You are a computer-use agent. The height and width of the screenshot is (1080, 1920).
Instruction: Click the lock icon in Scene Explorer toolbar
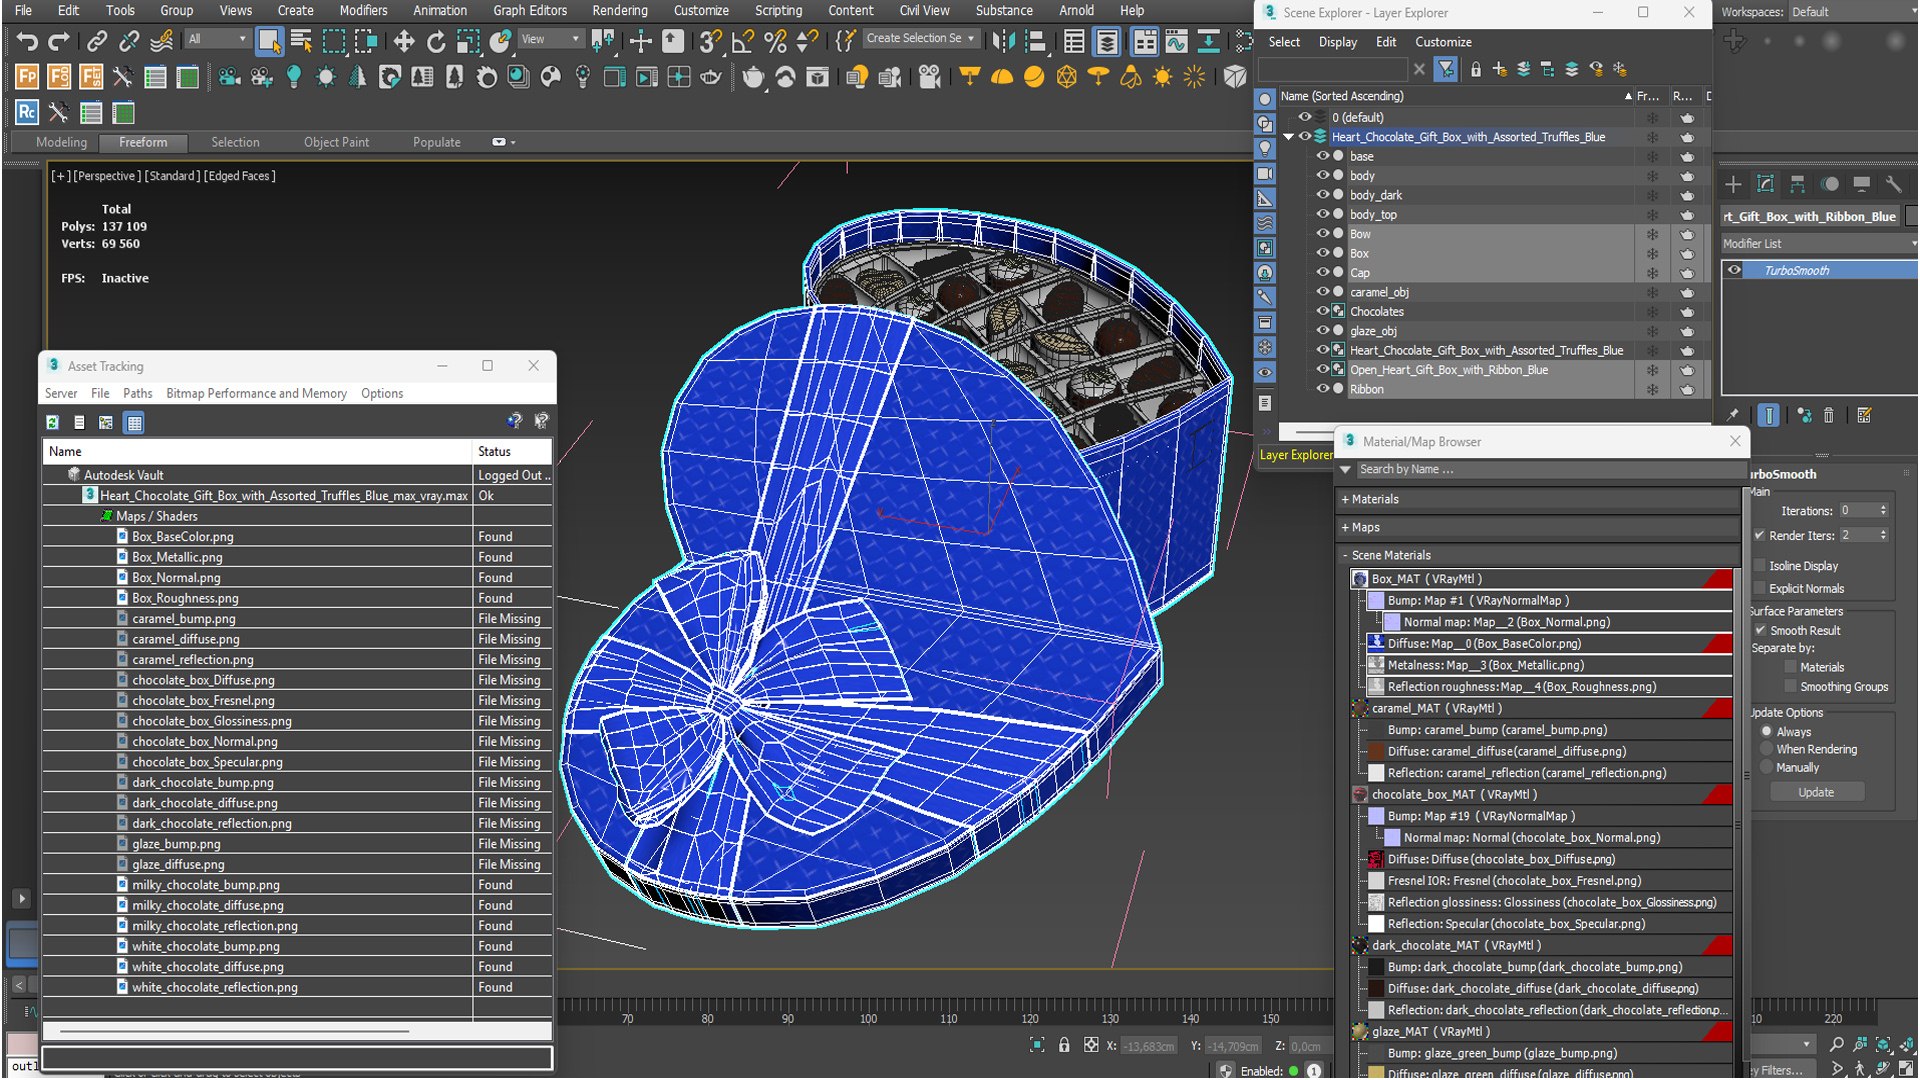pos(1475,69)
